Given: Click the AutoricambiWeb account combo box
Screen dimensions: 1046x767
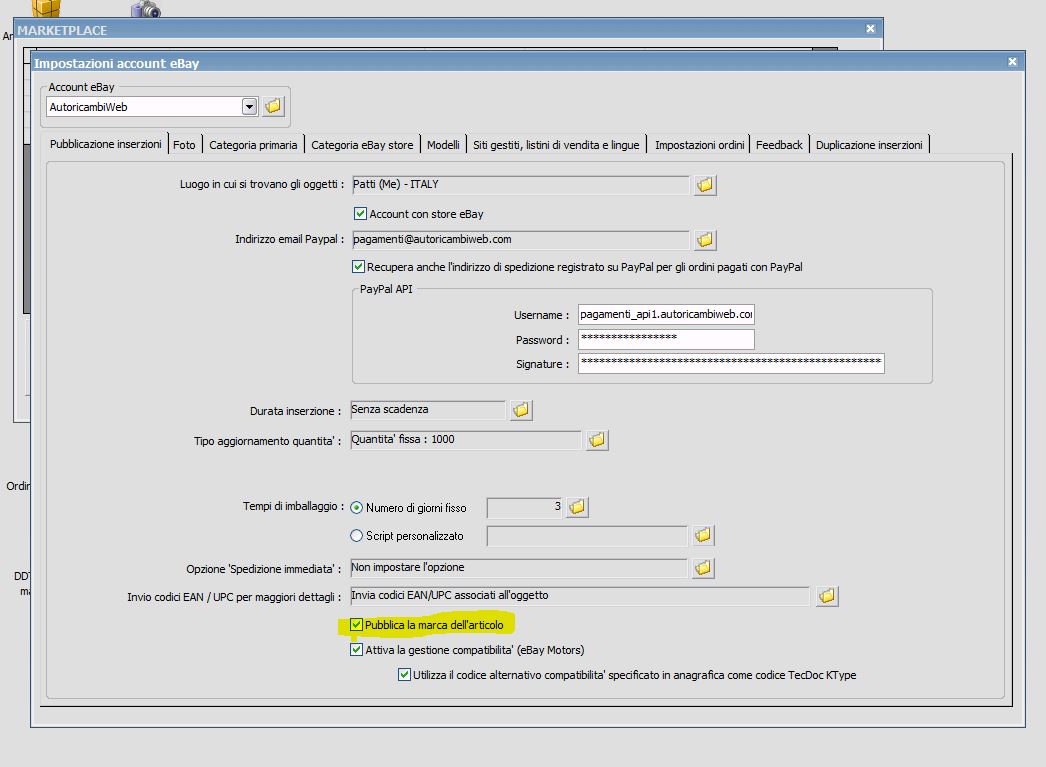Looking at the screenshot, I should coord(152,107).
